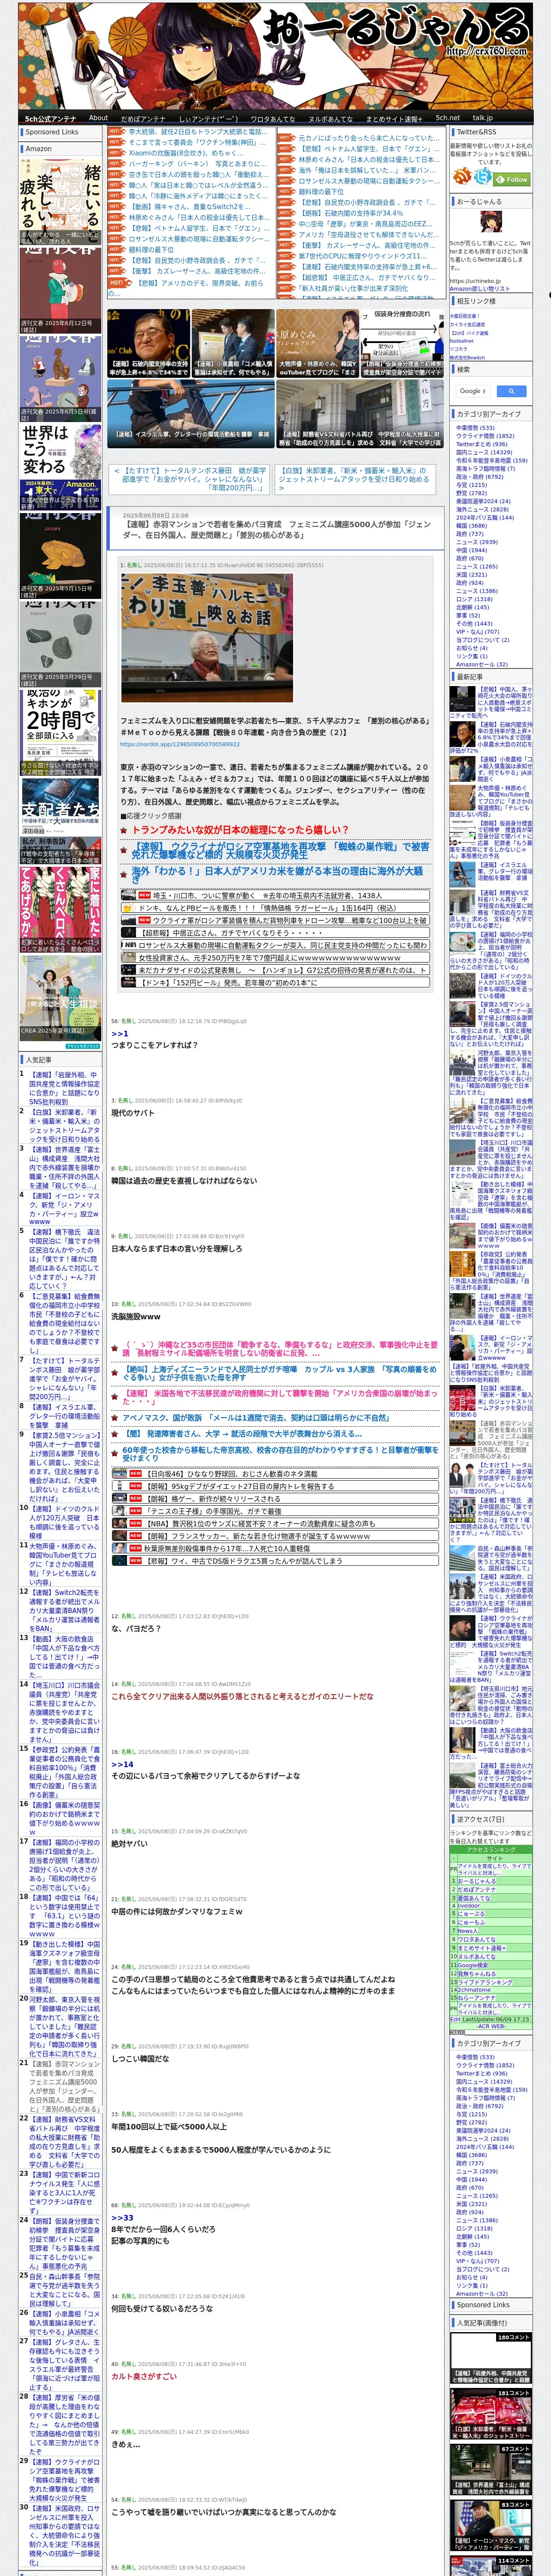Open popular article 世界遺産 富士山 構成資産
The height and width of the screenshot is (2576, 551).
[x=64, y=1168]
